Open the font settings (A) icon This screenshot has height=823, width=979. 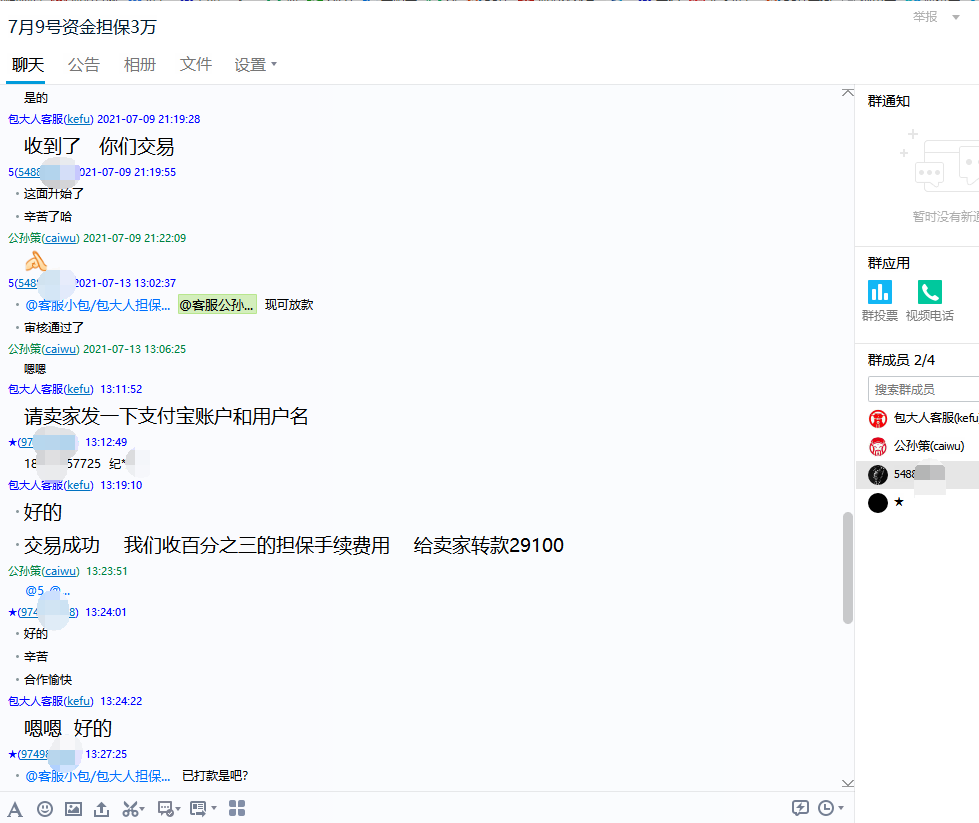[x=15, y=808]
